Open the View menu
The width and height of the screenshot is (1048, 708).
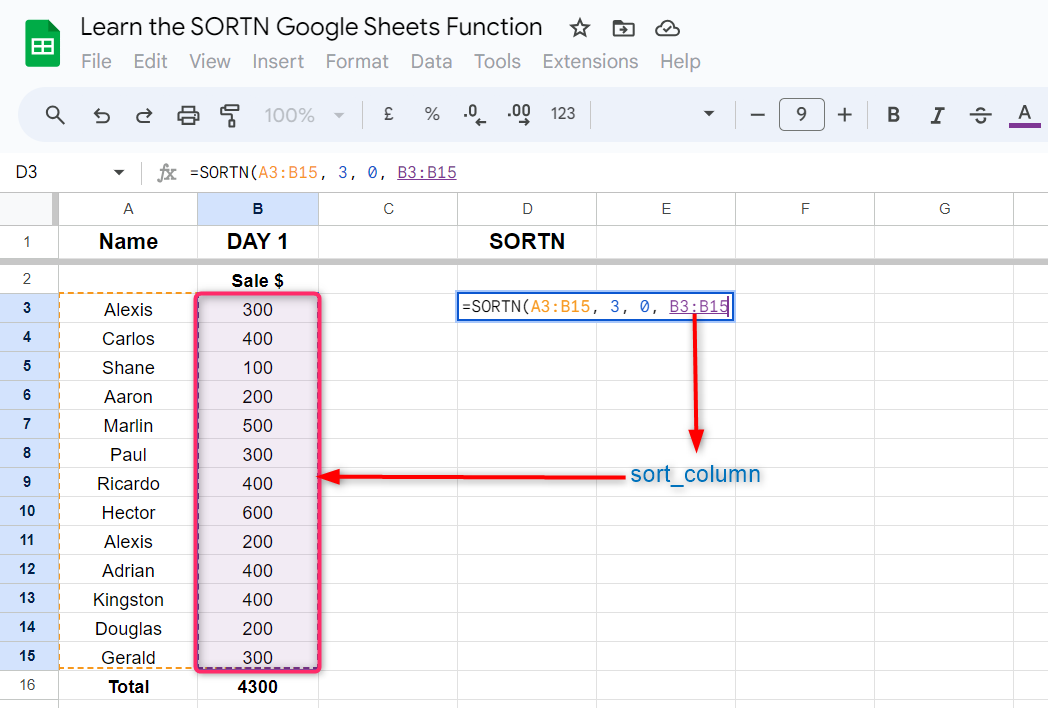210,62
